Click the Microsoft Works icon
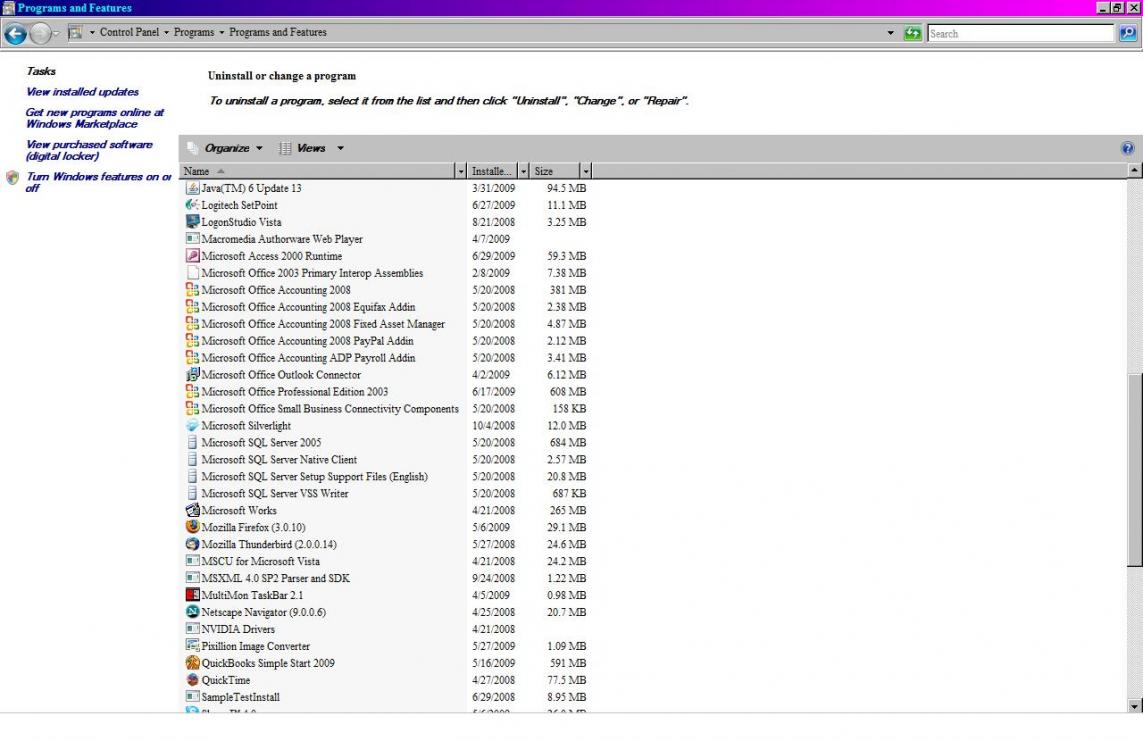The height and width of the screenshot is (741, 1143). tap(192, 510)
